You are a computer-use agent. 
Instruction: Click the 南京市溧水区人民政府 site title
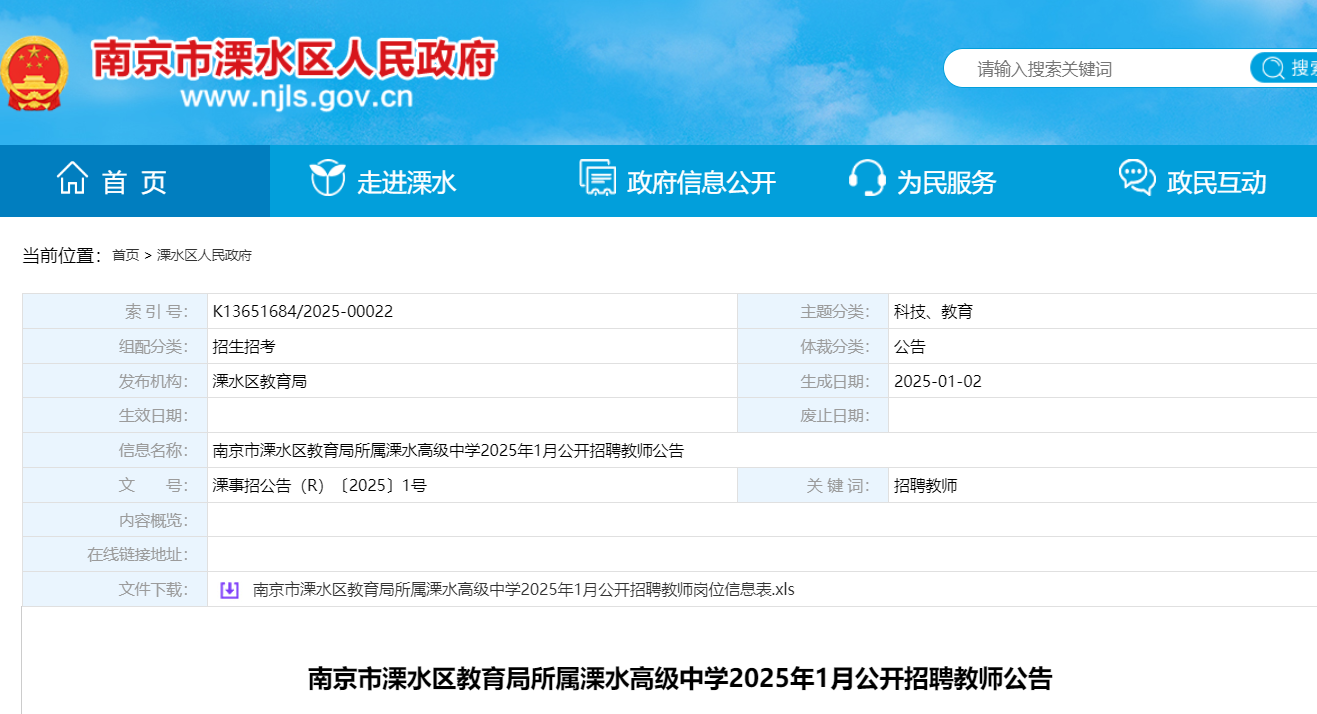pyautogui.click(x=294, y=60)
